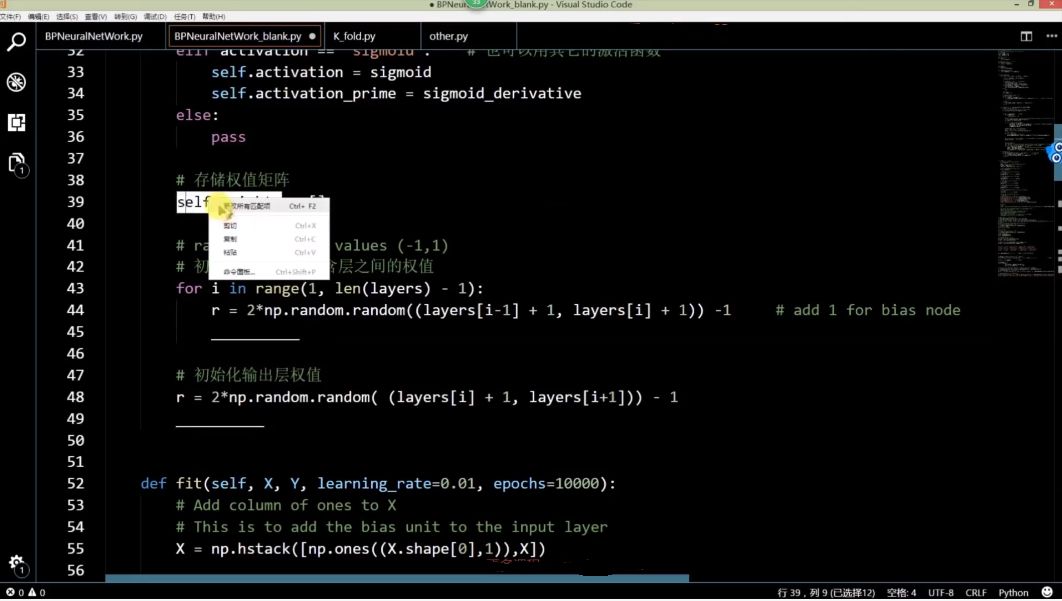Screen dimensions: 1062x601
Task: Switch to the BPNeuralNetWork.py tab
Action: pyautogui.click(x=93, y=36)
